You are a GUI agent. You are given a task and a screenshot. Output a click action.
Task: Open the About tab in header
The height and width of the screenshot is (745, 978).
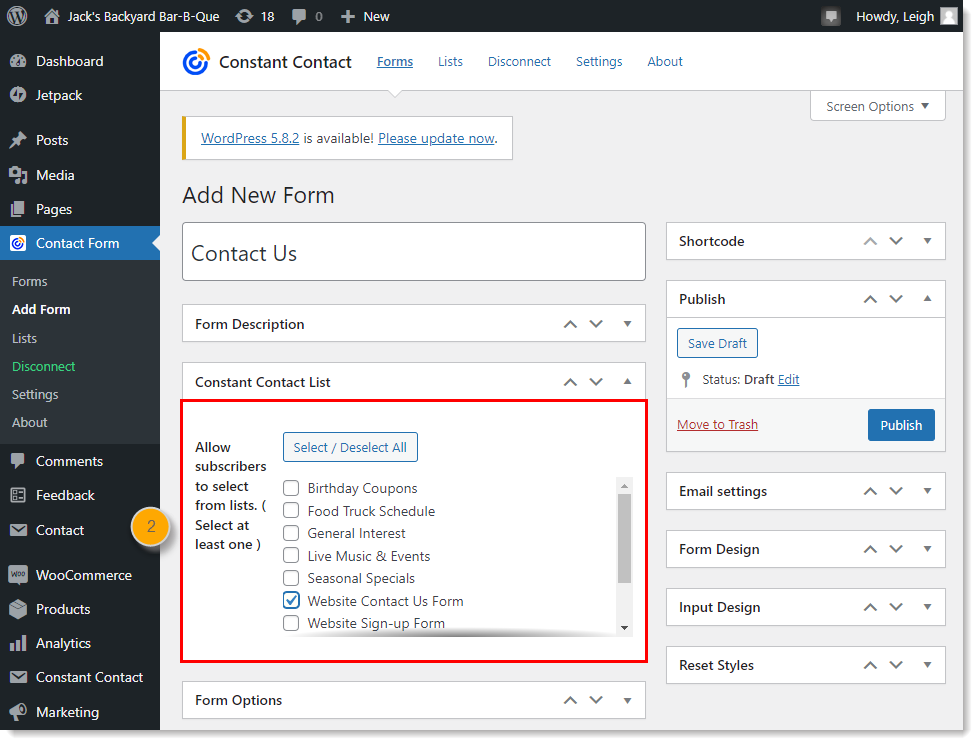pos(665,61)
